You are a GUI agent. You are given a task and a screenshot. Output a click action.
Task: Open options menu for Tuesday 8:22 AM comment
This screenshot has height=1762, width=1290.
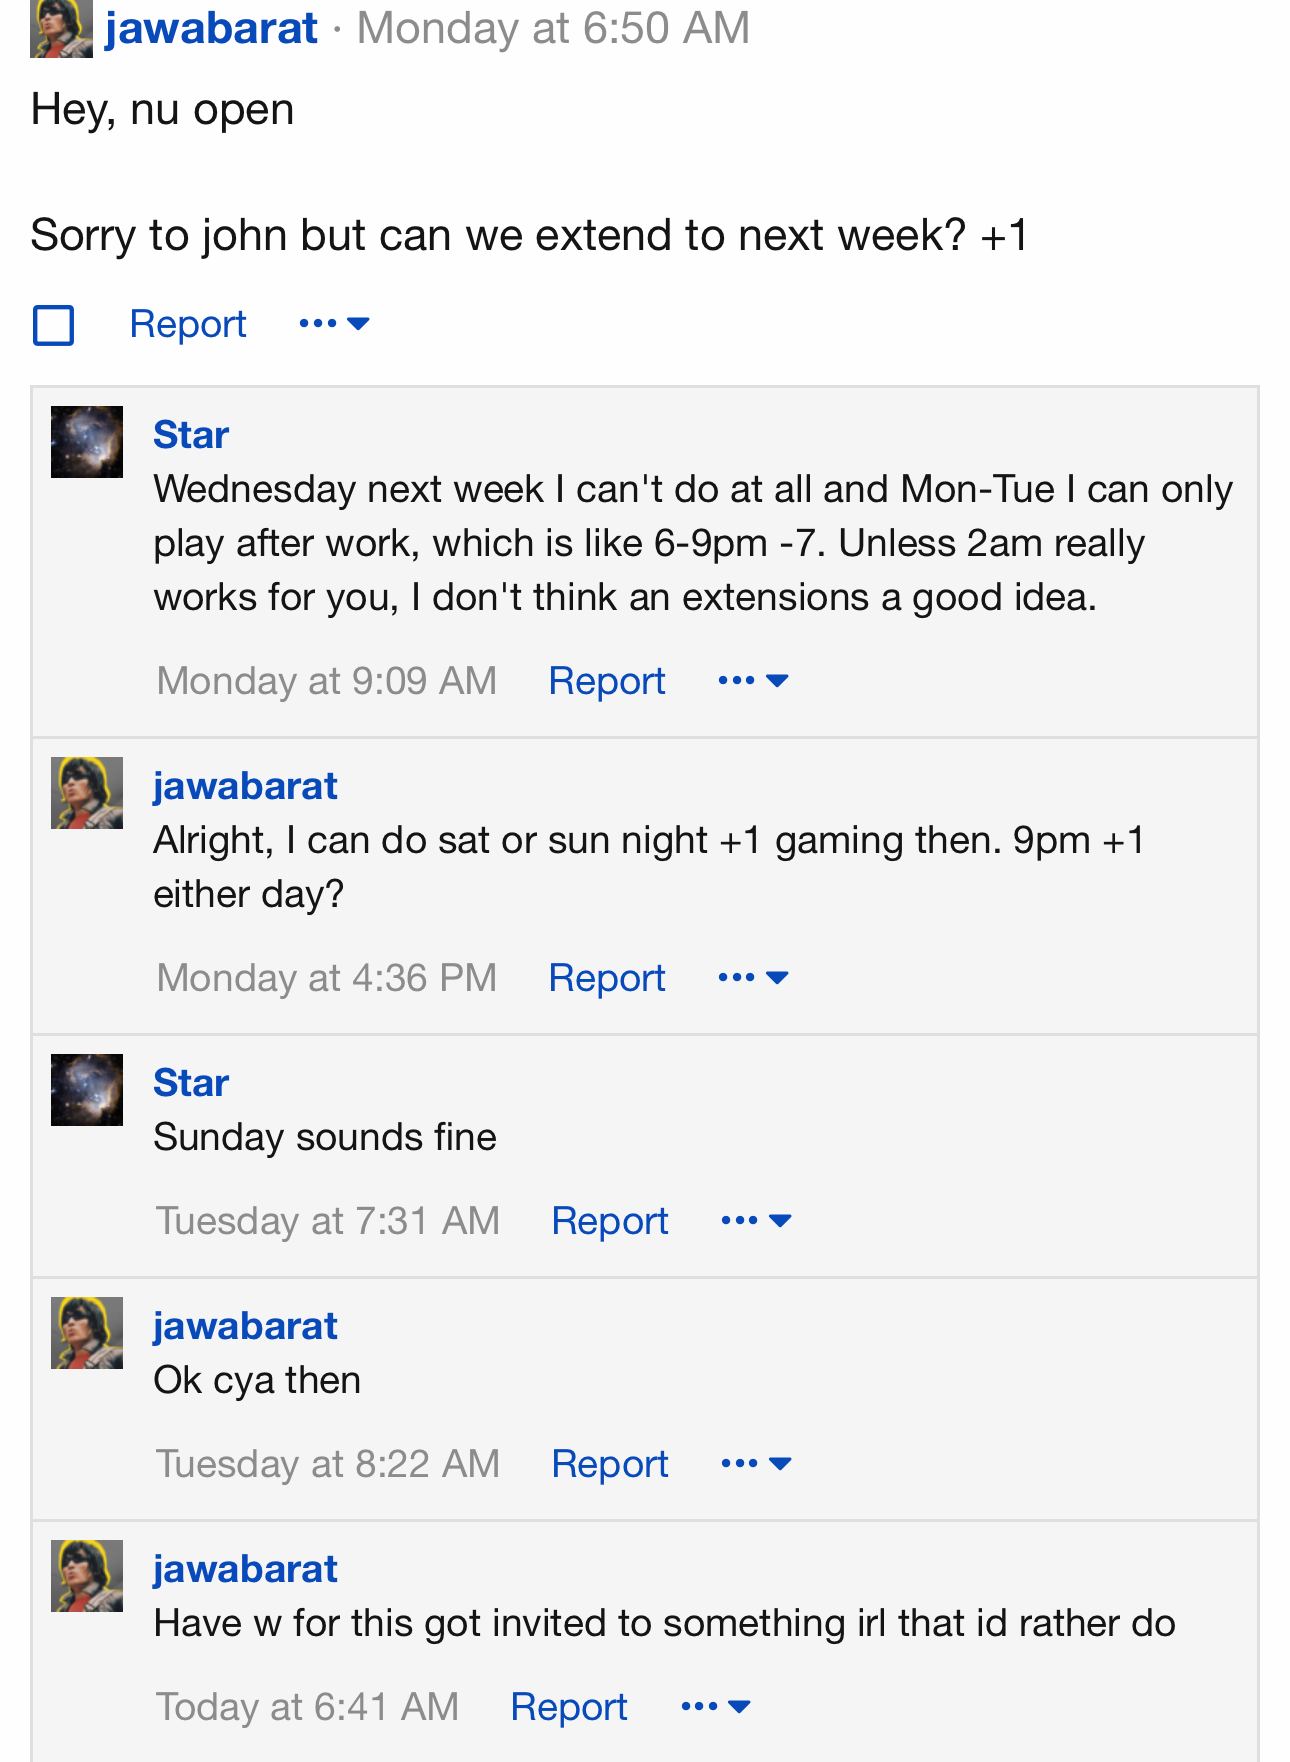(757, 1464)
